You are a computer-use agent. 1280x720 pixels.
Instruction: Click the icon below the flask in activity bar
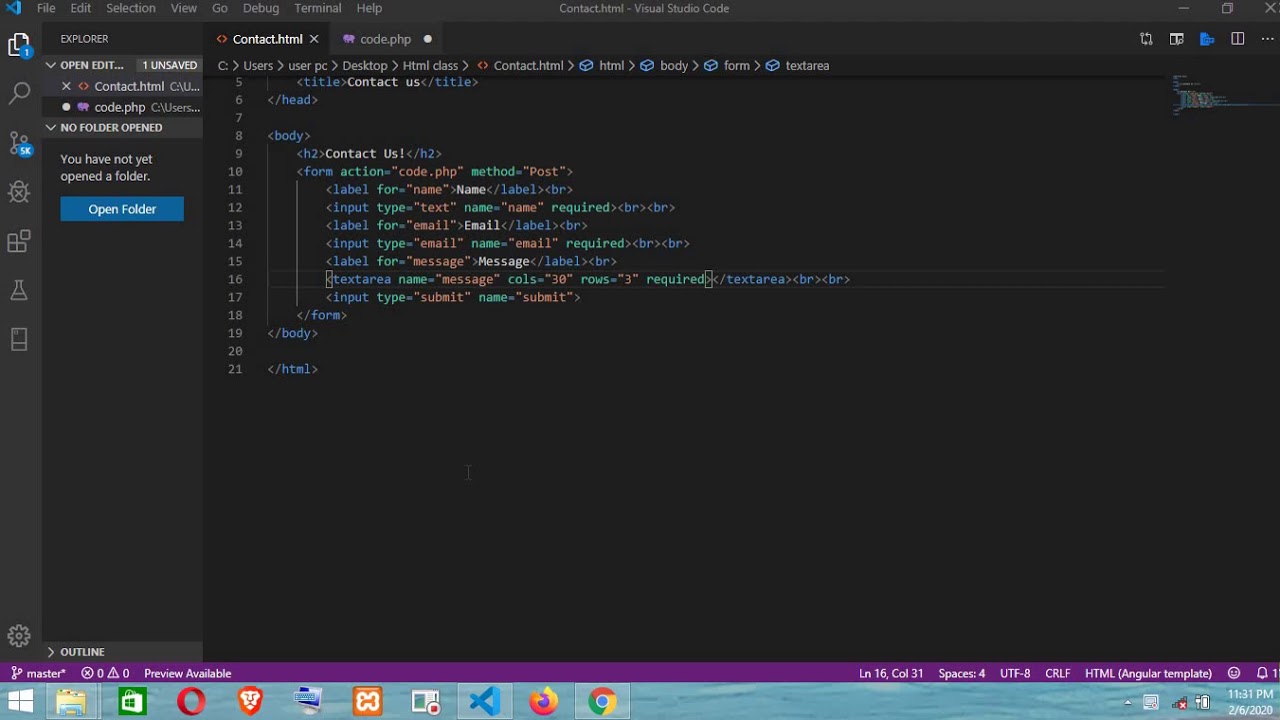point(19,339)
